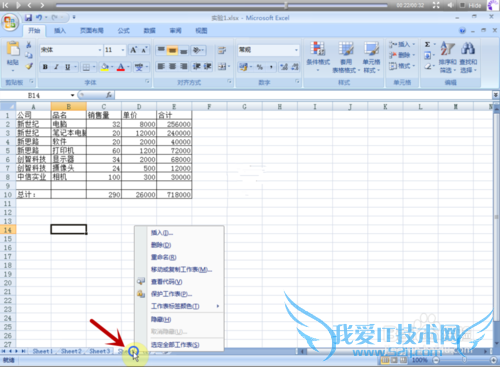Increase font size with large A icon
Image resolution: width=500 pixels, height=367 pixels.
tap(133, 50)
